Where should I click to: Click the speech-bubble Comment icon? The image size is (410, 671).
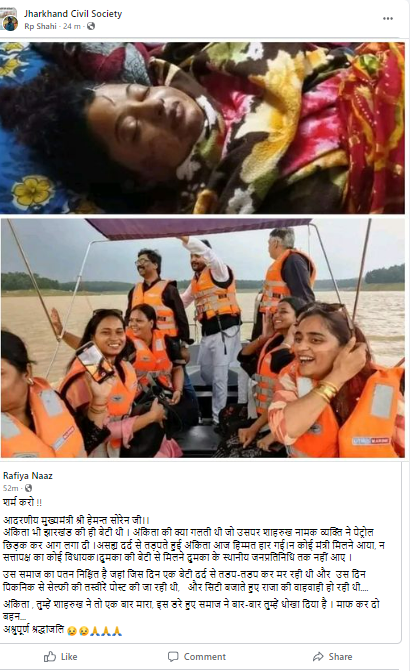(x=173, y=656)
